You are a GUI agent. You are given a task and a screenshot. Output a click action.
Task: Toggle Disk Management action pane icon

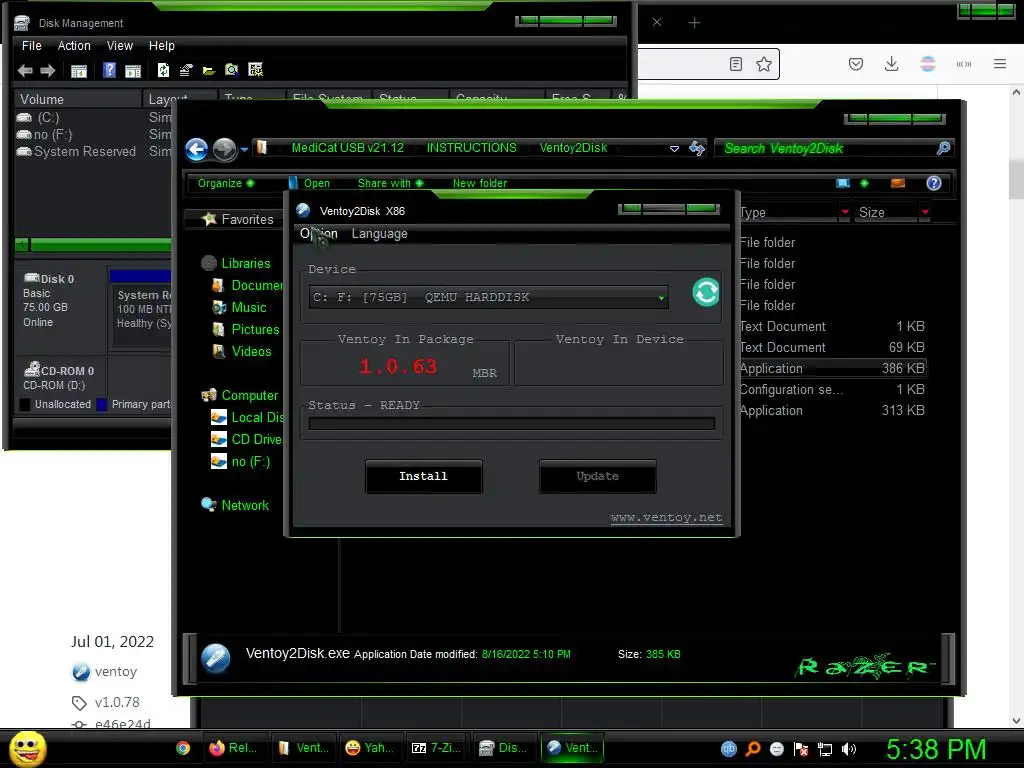tap(133, 71)
